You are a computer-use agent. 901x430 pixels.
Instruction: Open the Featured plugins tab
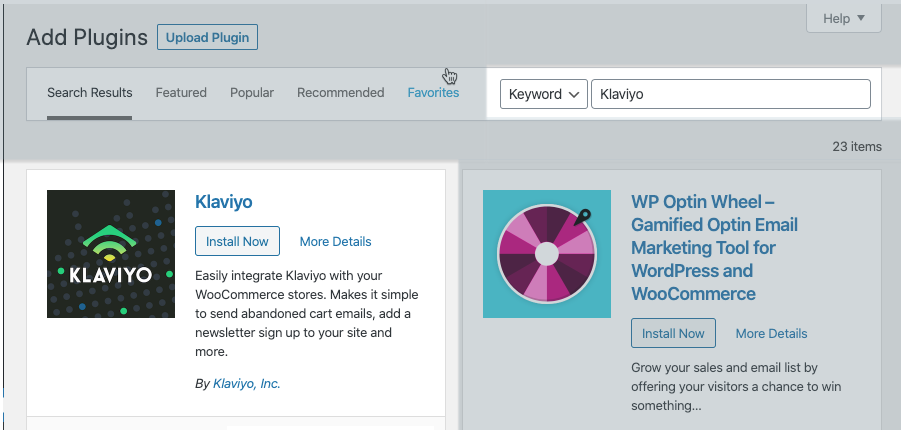point(181,93)
